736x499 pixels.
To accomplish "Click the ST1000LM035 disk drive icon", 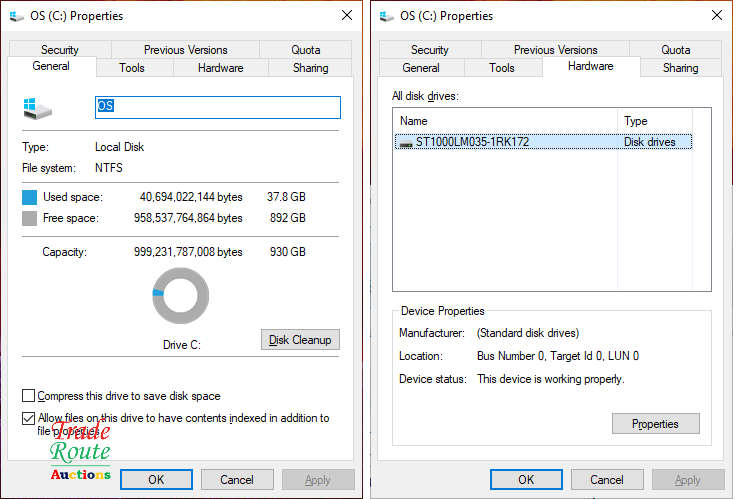I will 405,143.
